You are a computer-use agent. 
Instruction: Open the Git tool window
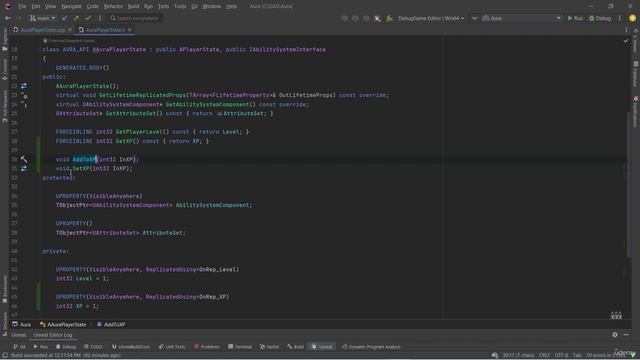point(19,347)
